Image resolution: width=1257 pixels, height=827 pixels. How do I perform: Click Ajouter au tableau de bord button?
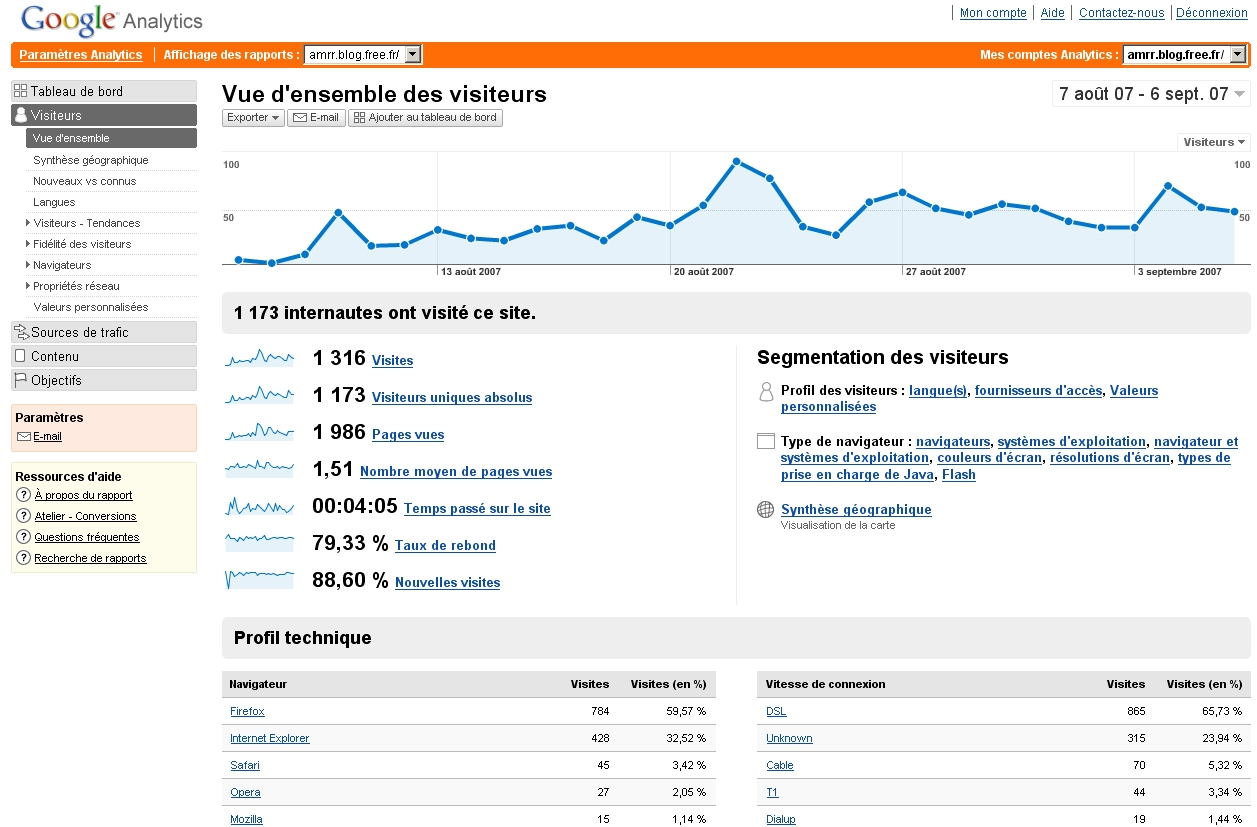click(x=425, y=118)
